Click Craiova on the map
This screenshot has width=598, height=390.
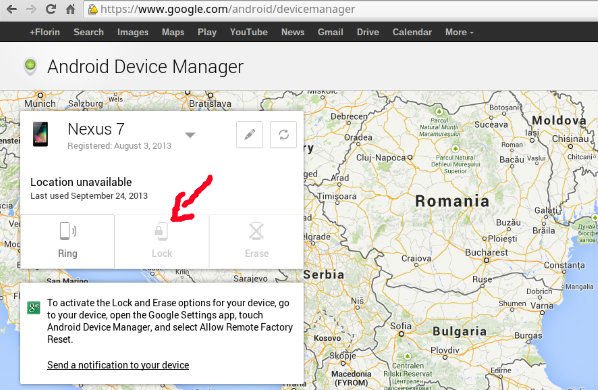(x=416, y=258)
